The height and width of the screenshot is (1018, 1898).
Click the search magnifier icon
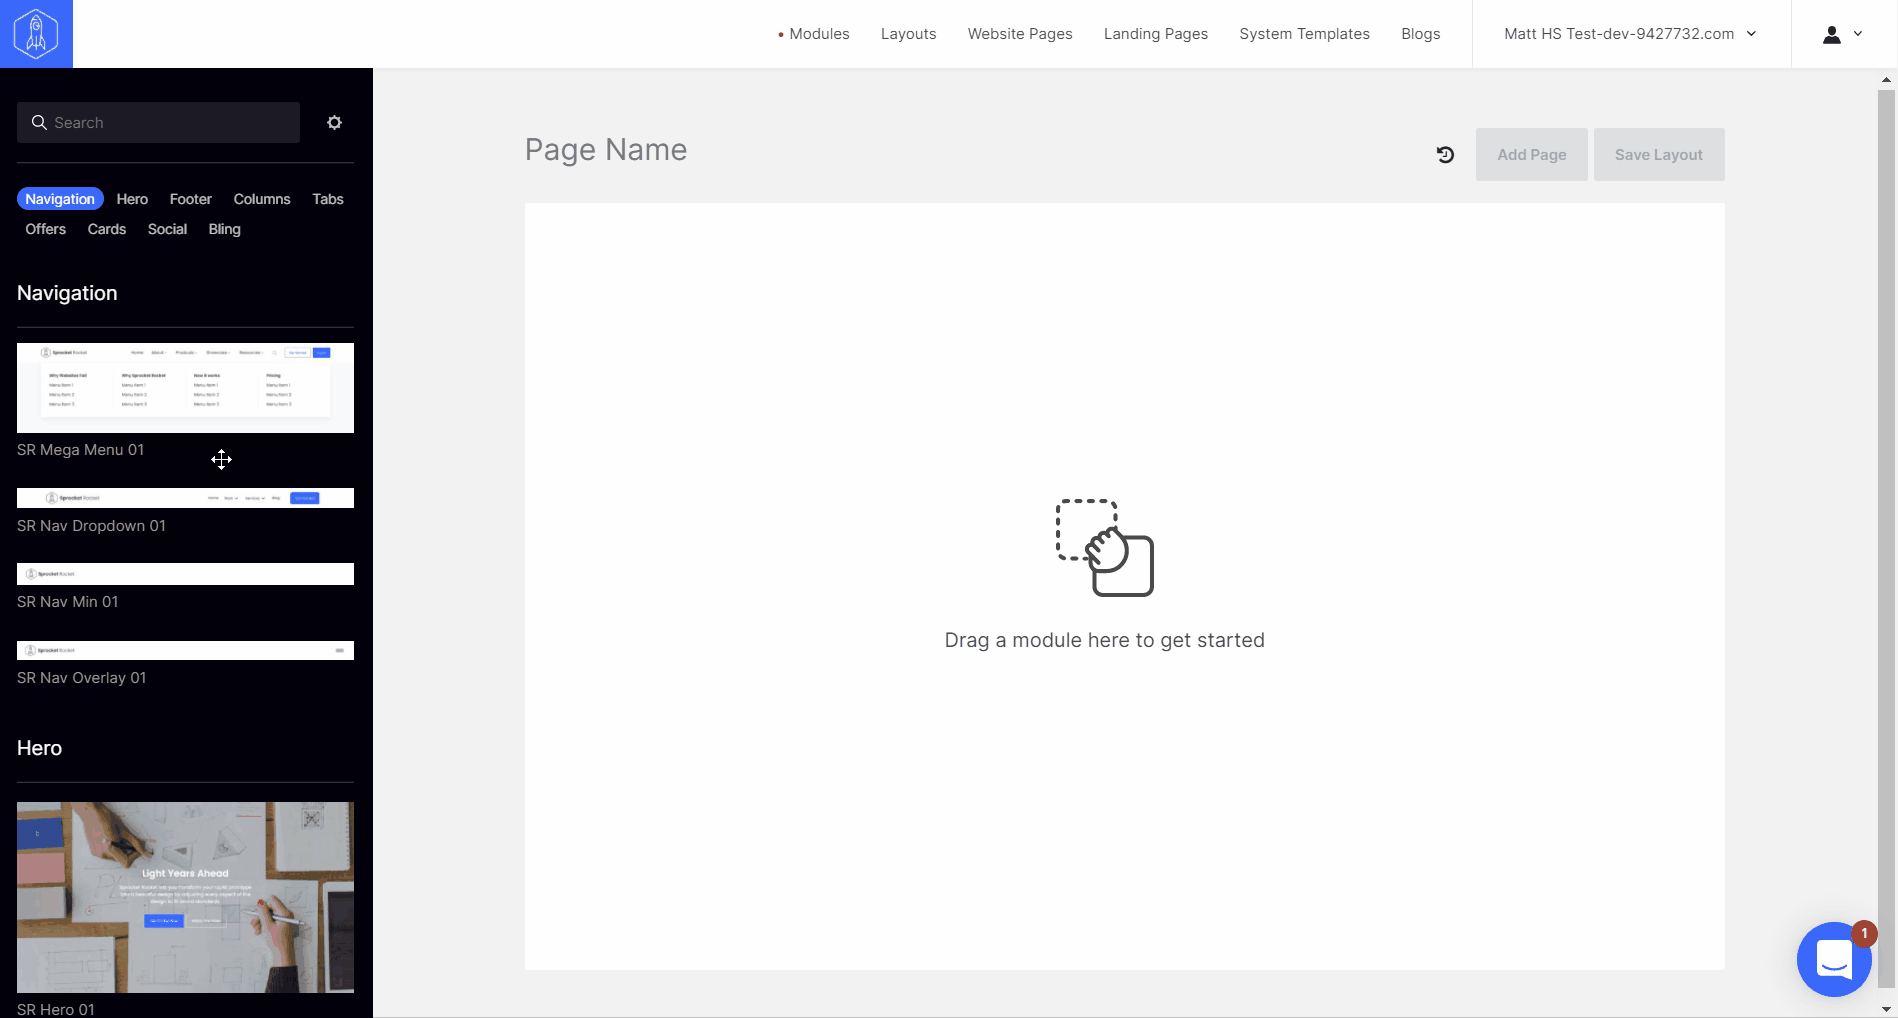pyautogui.click(x=39, y=122)
